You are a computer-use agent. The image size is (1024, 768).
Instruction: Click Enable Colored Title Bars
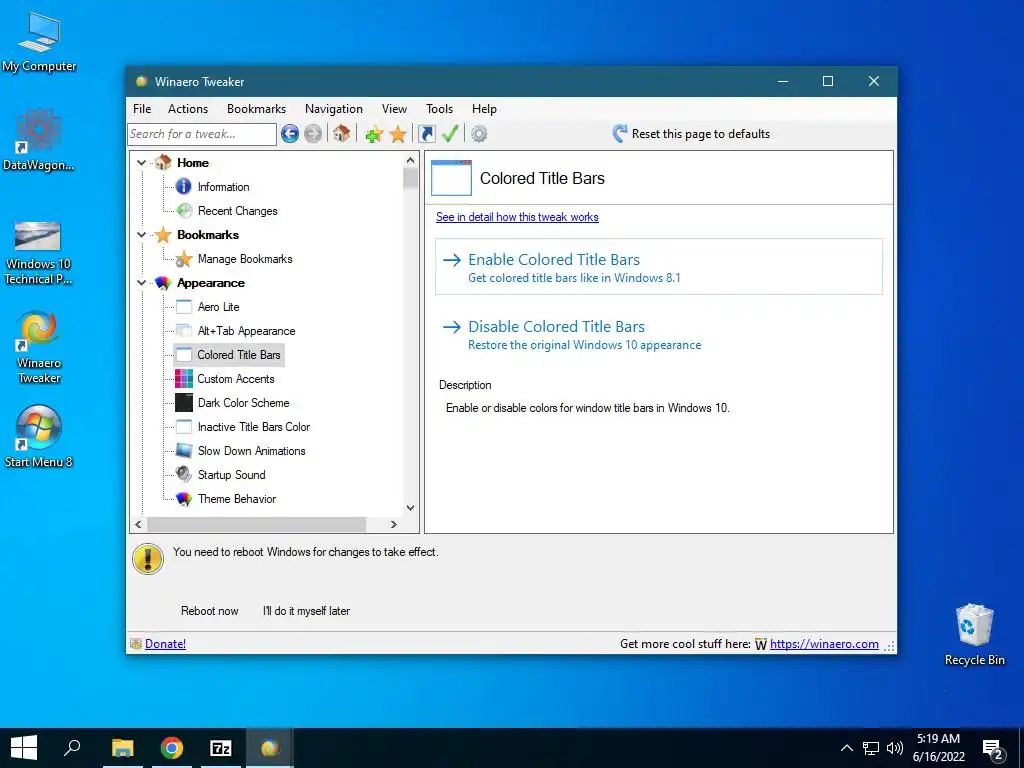pos(659,266)
